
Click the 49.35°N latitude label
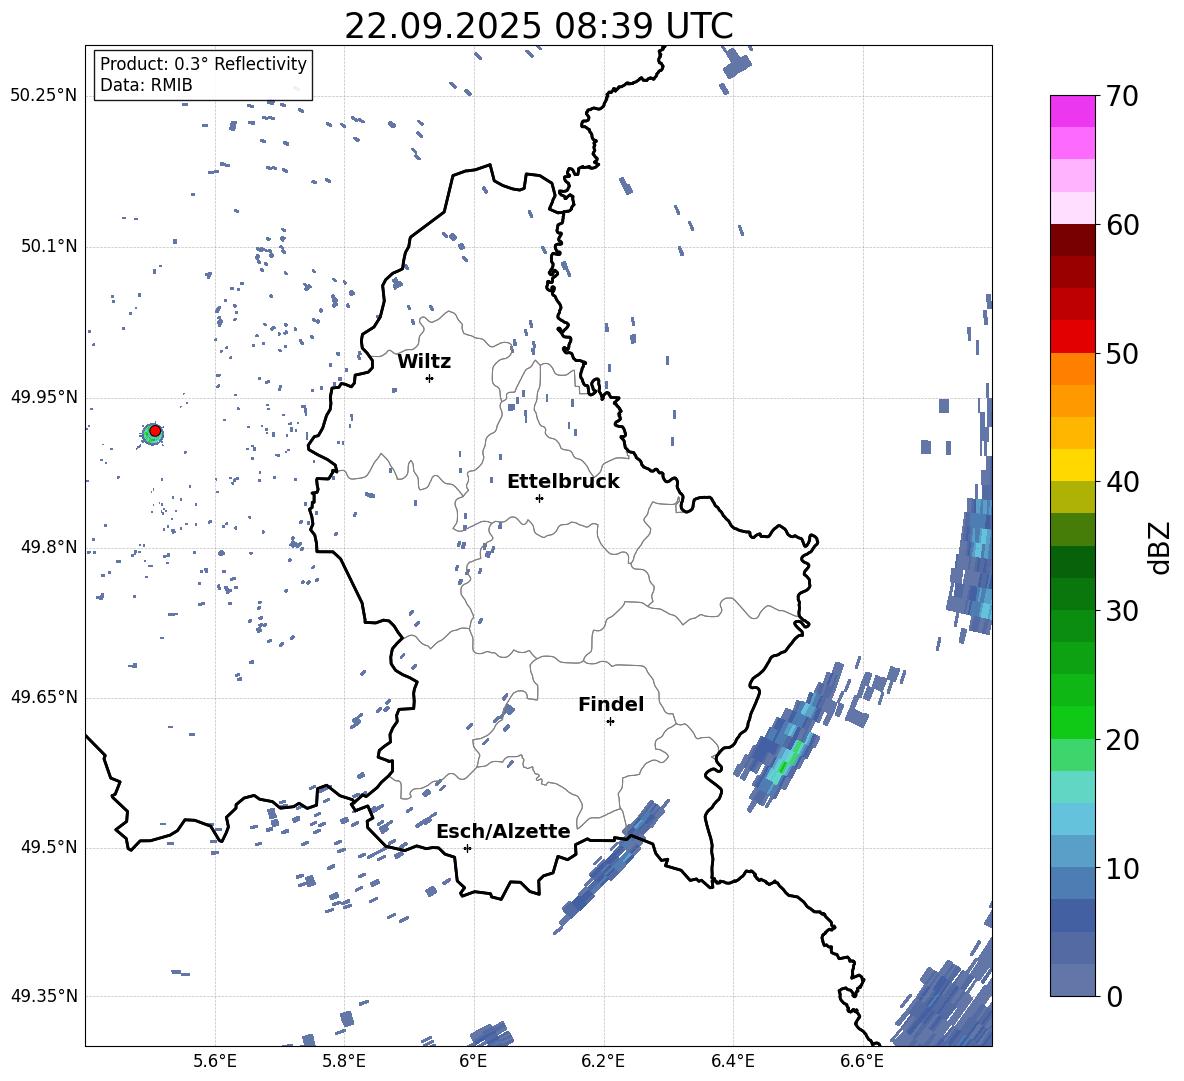44,996
